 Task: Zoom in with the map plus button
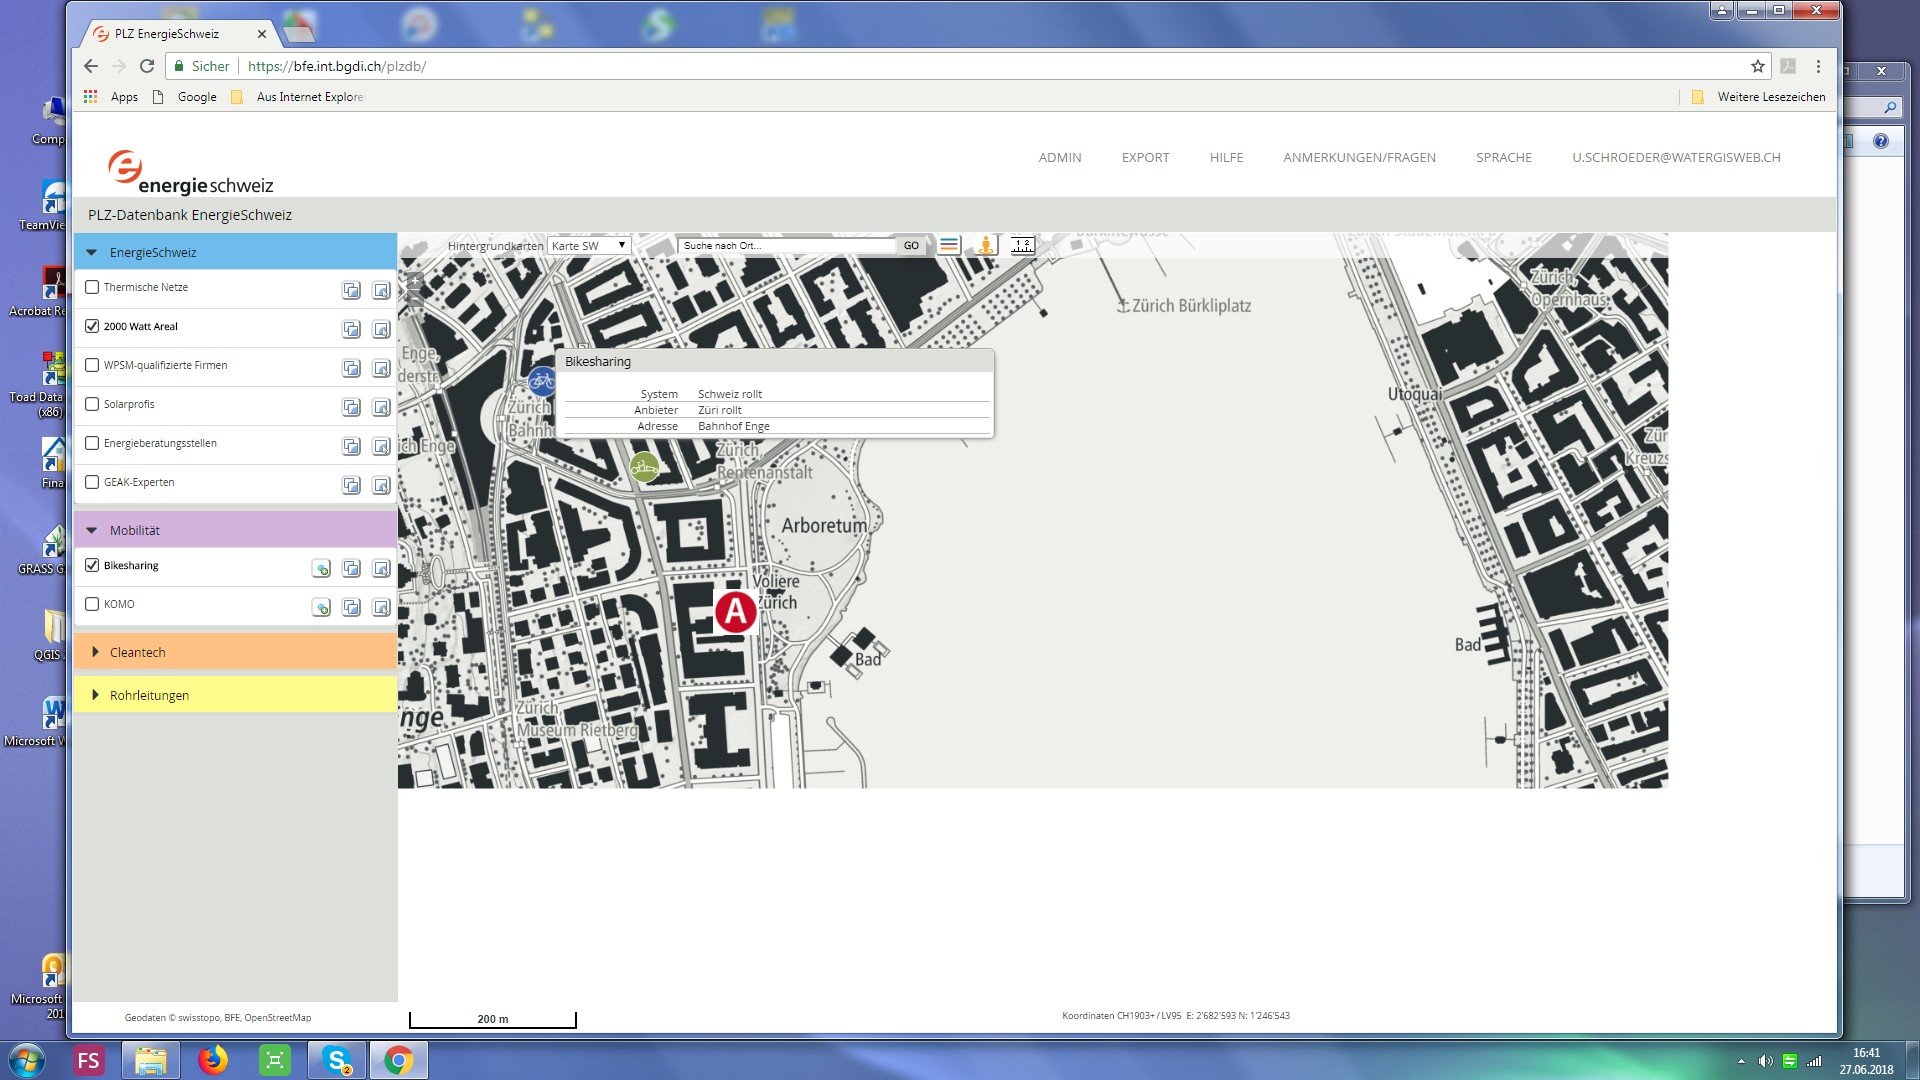point(415,281)
